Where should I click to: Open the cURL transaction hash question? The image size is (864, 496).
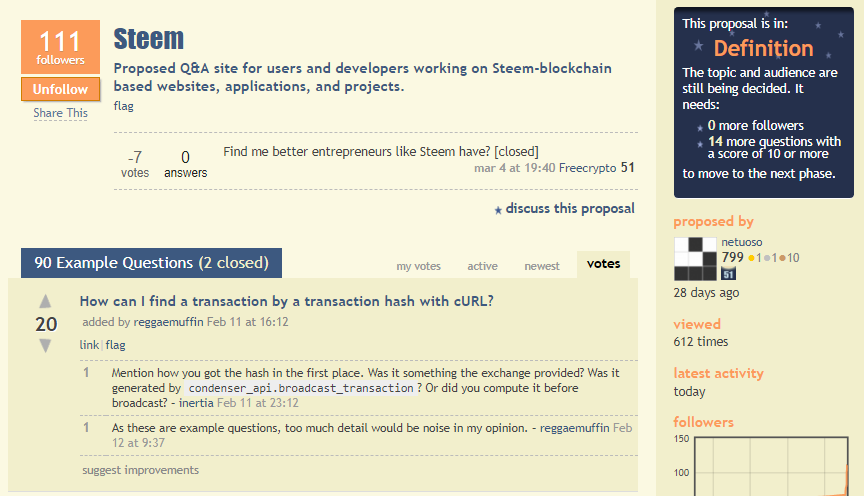pyautogui.click(x=287, y=301)
